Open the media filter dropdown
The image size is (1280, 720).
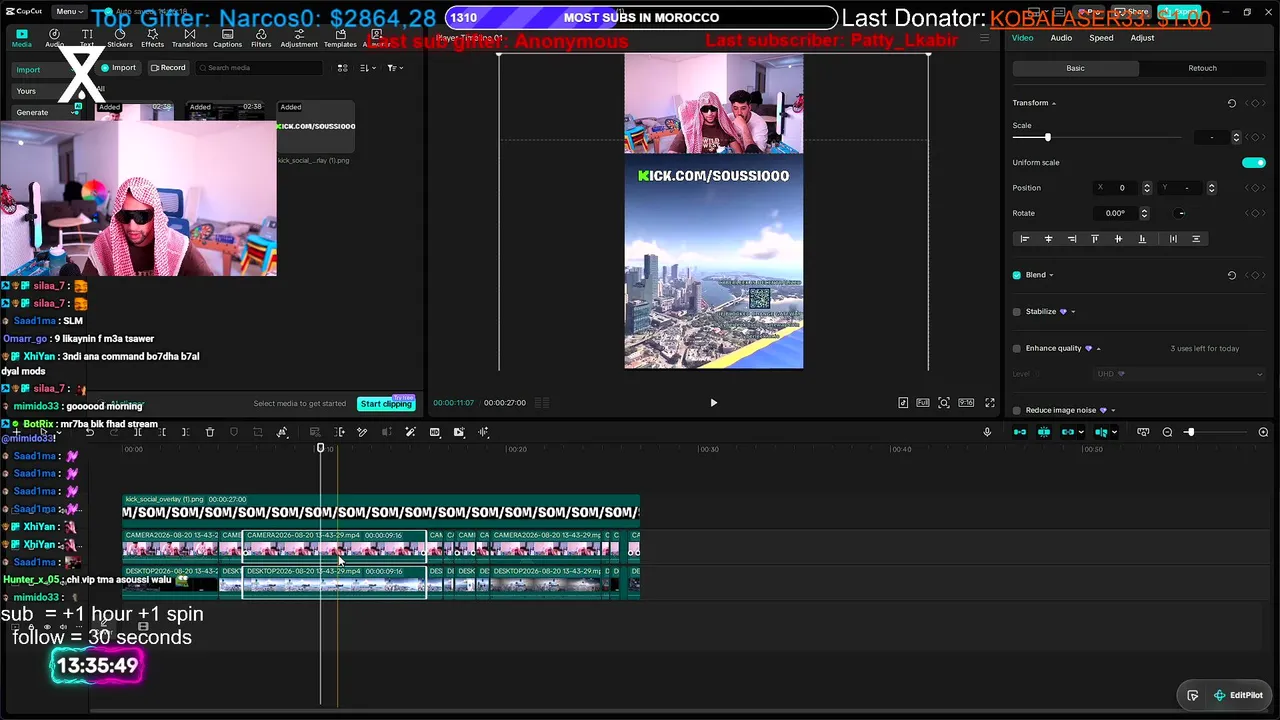(395, 68)
